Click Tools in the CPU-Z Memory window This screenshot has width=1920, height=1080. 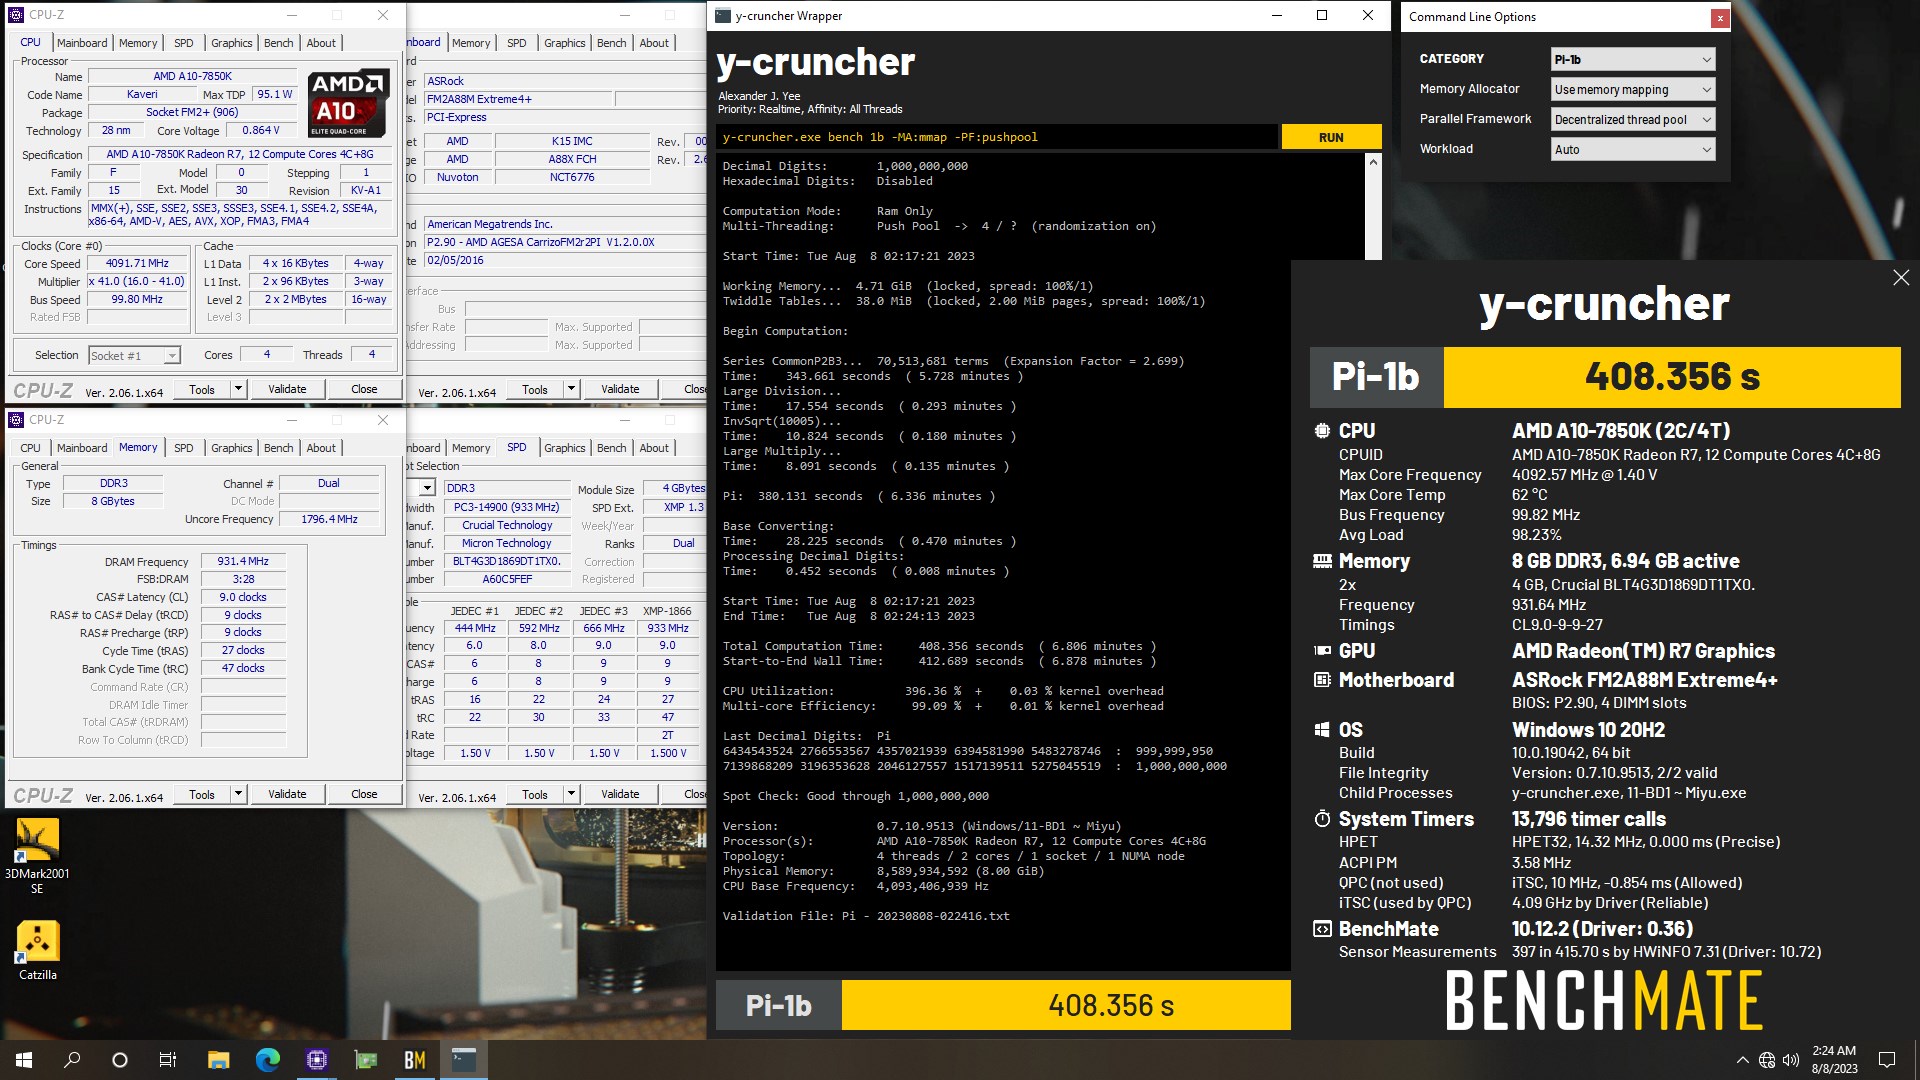pyautogui.click(x=202, y=794)
